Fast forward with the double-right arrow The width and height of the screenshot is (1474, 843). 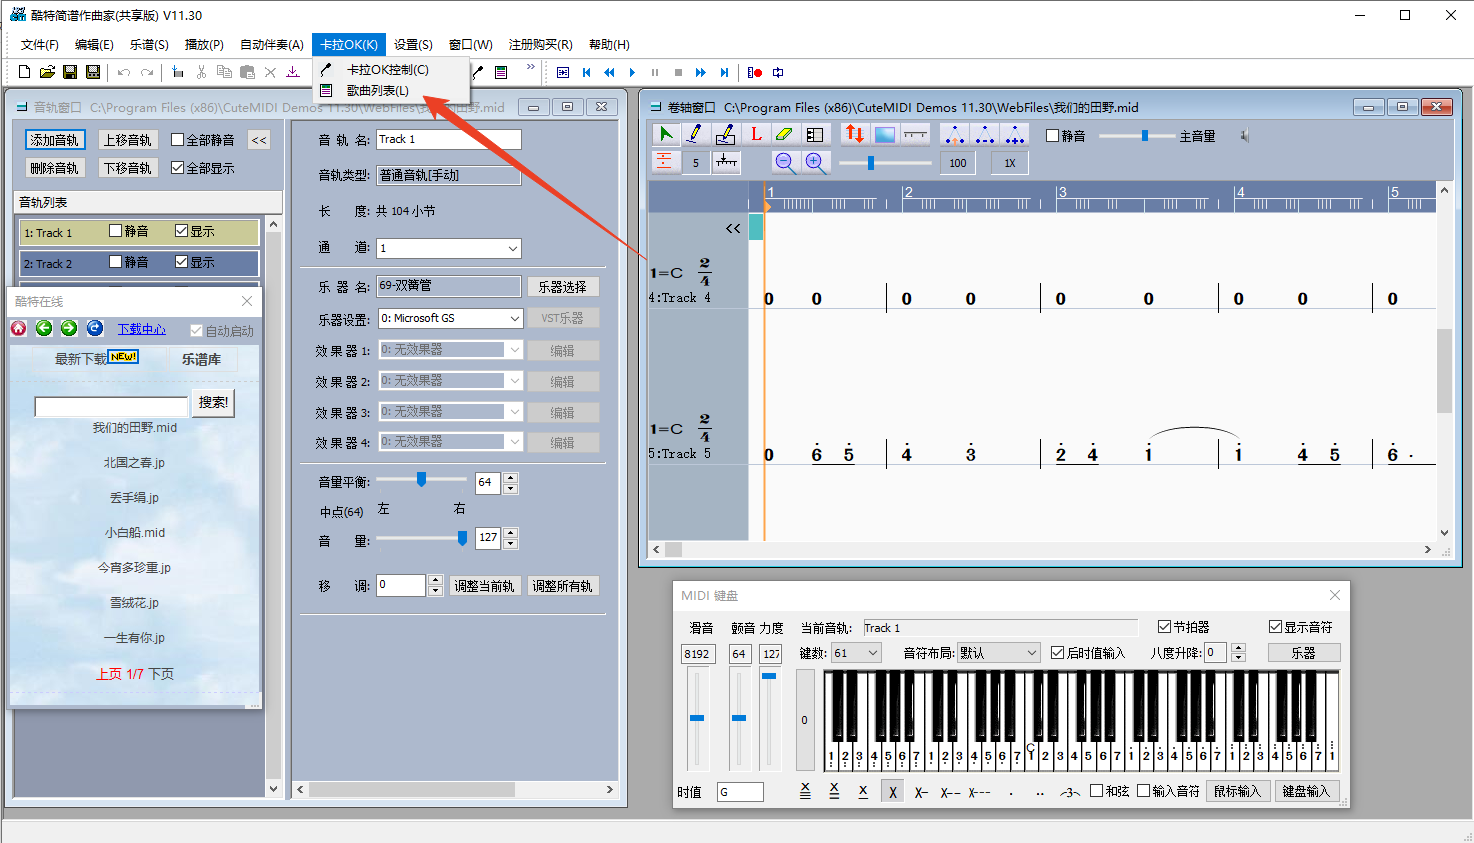click(701, 72)
